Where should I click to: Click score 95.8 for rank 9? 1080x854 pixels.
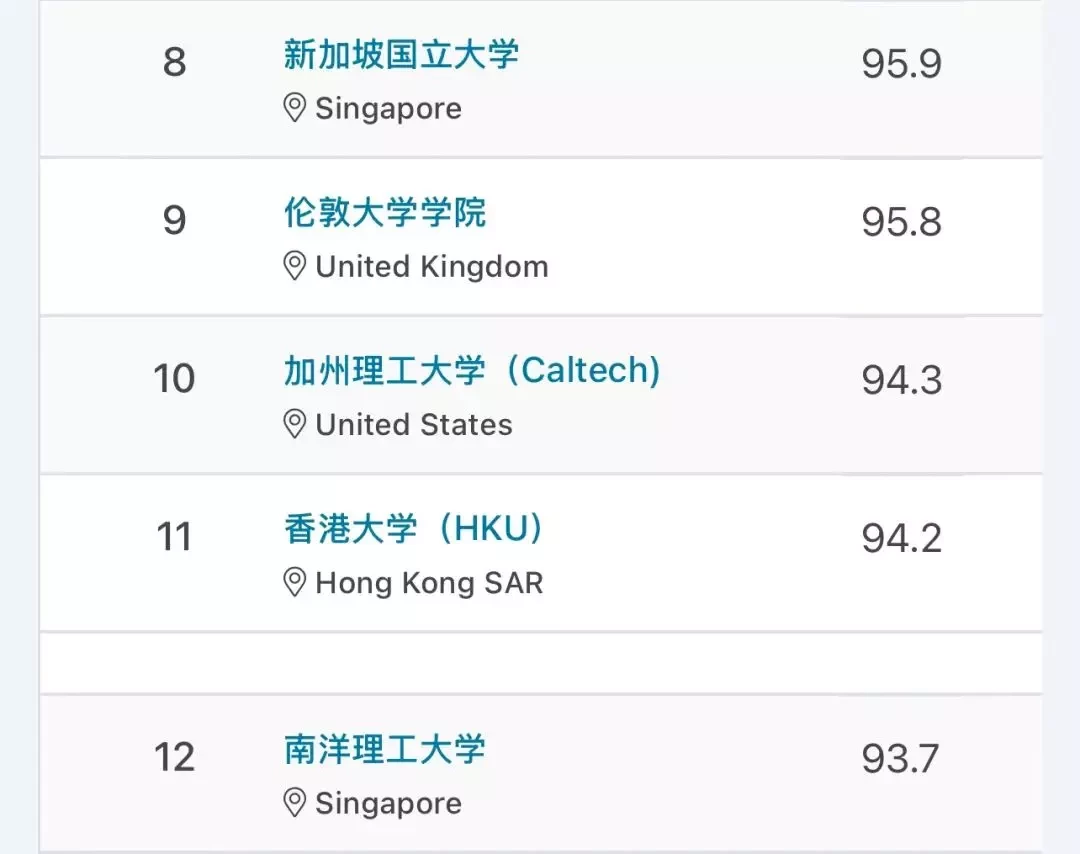[902, 222]
